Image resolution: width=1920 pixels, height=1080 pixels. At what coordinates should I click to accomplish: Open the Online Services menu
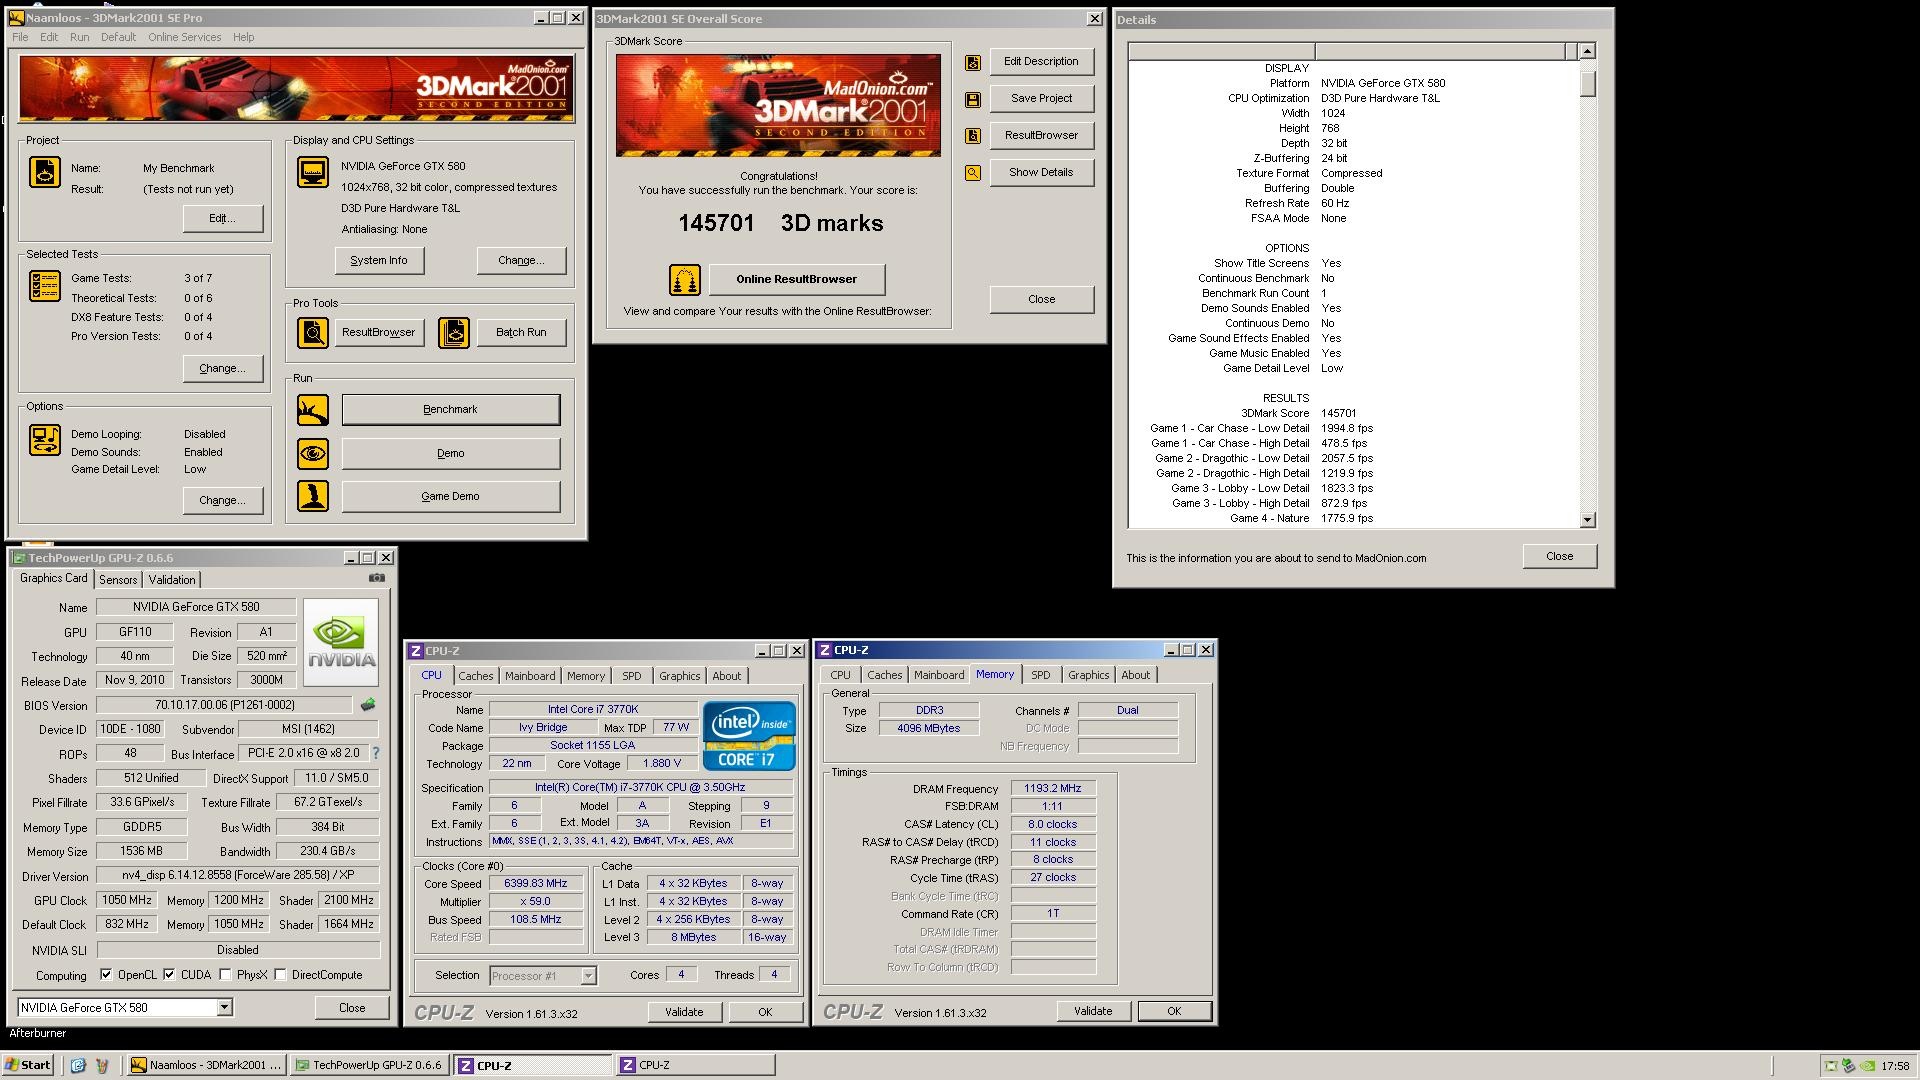[x=184, y=37]
